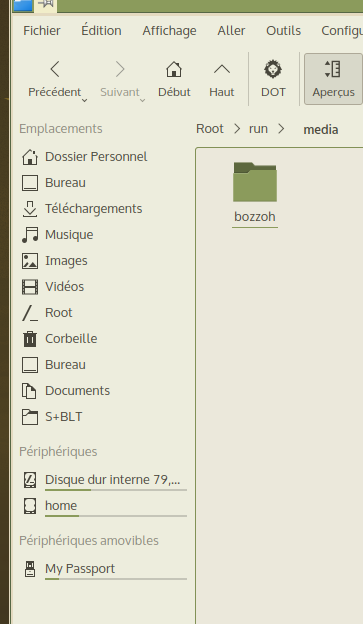Select the bozzoh folder
The image size is (363, 624).
click(255, 194)
